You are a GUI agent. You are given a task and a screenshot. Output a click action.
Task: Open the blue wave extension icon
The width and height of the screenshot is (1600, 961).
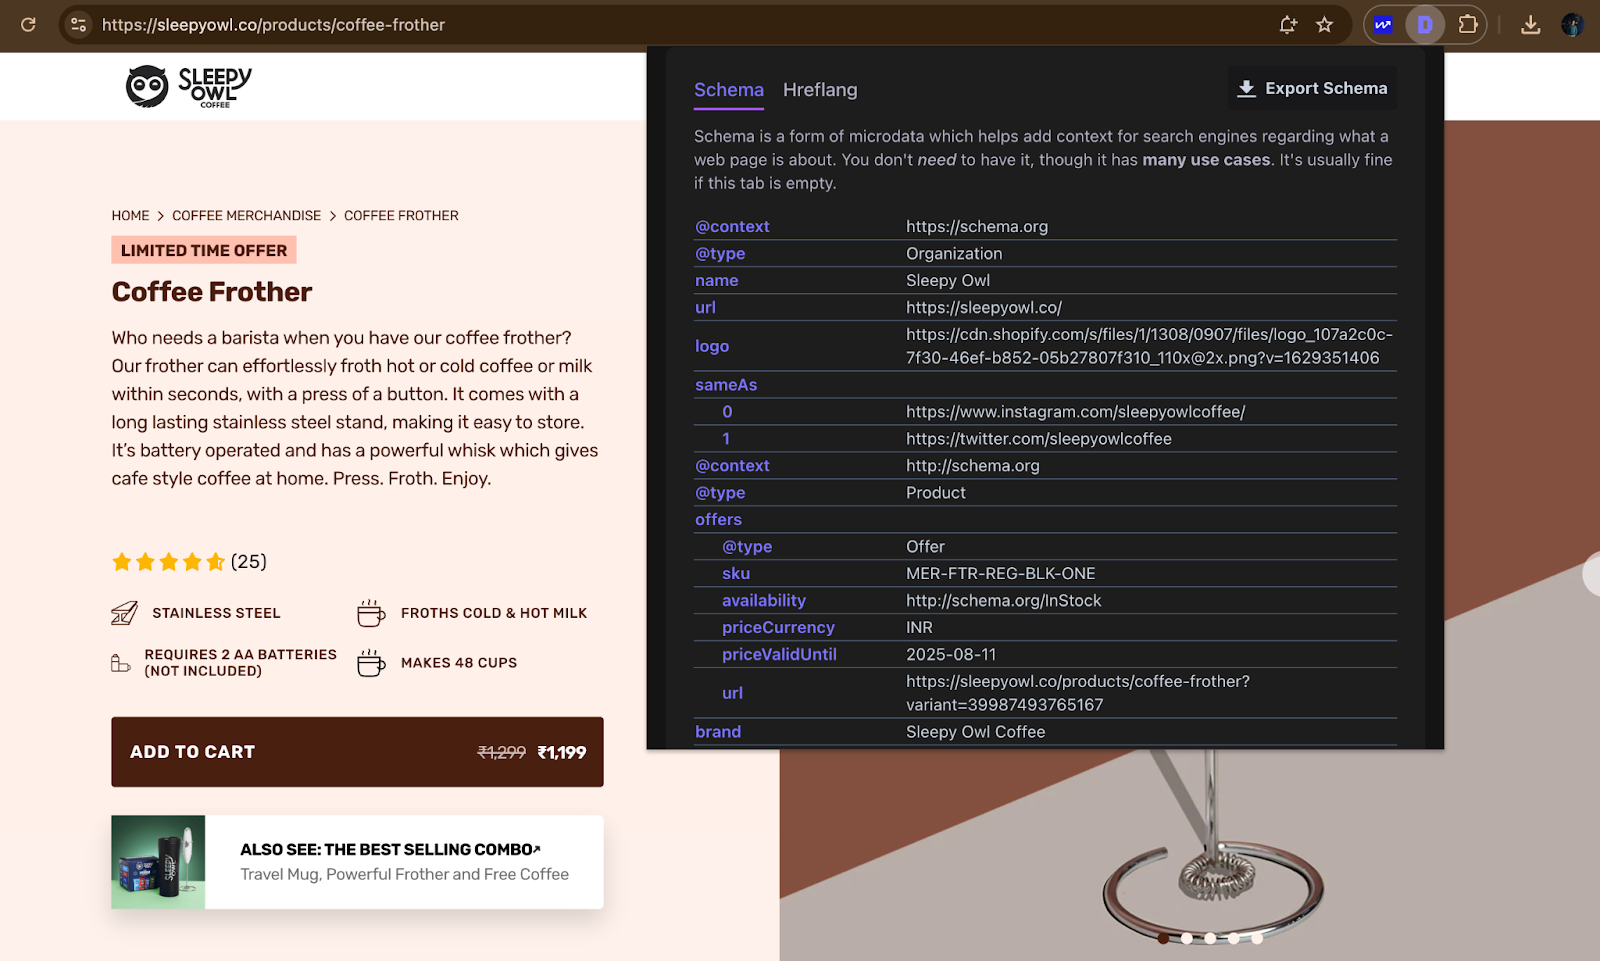(1383, 25)
